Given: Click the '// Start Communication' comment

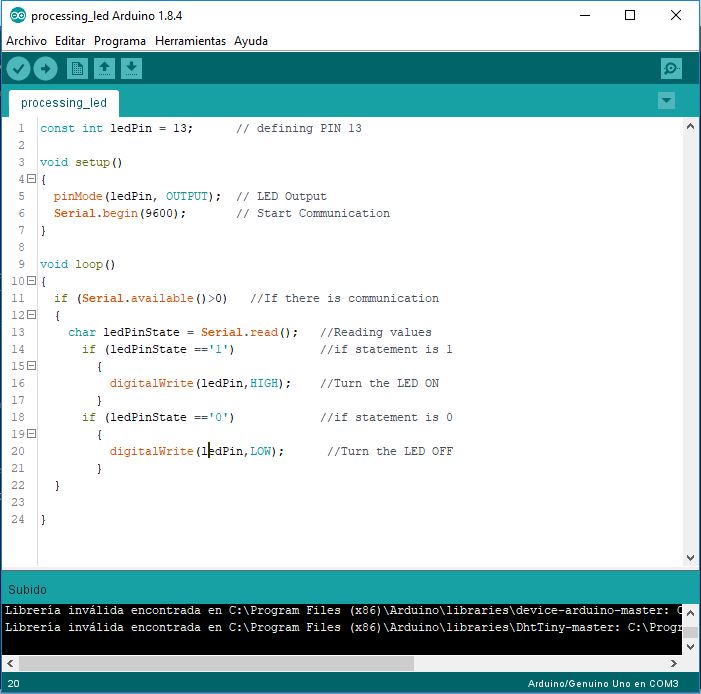Looking at the screenshot, I should (313, 213).
